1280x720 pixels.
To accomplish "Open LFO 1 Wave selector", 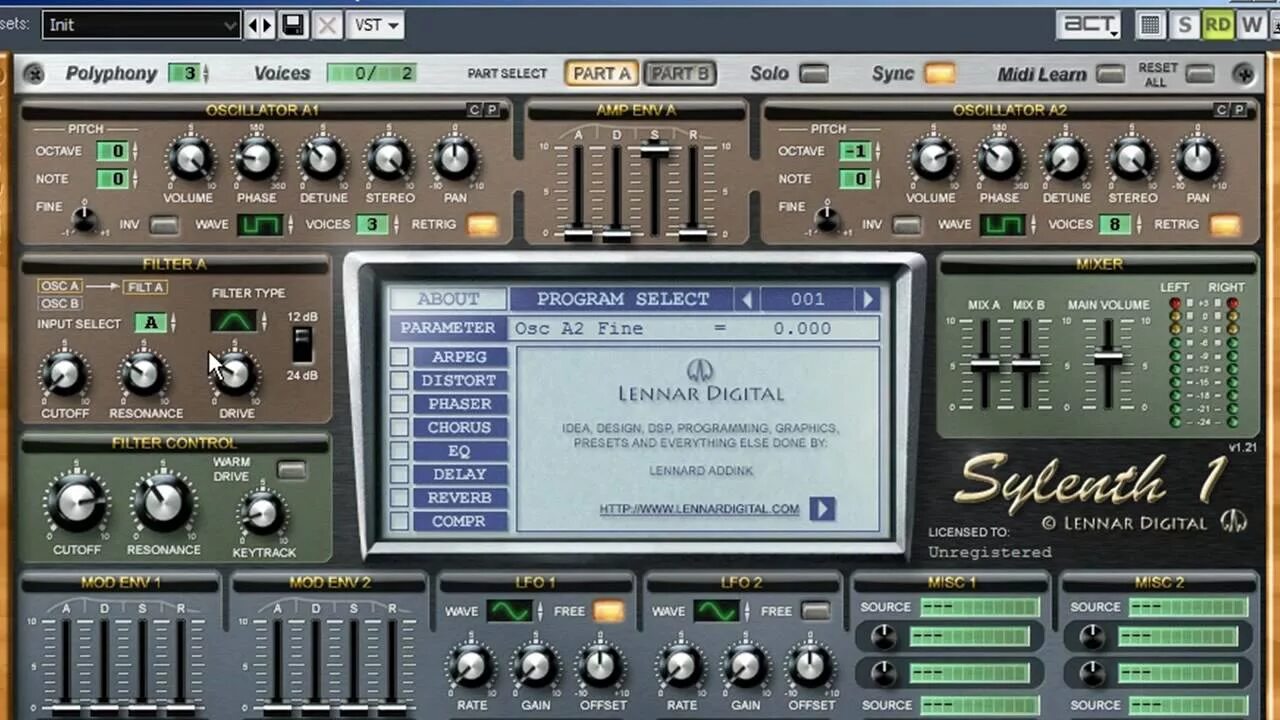I will [x=510, y=611].
